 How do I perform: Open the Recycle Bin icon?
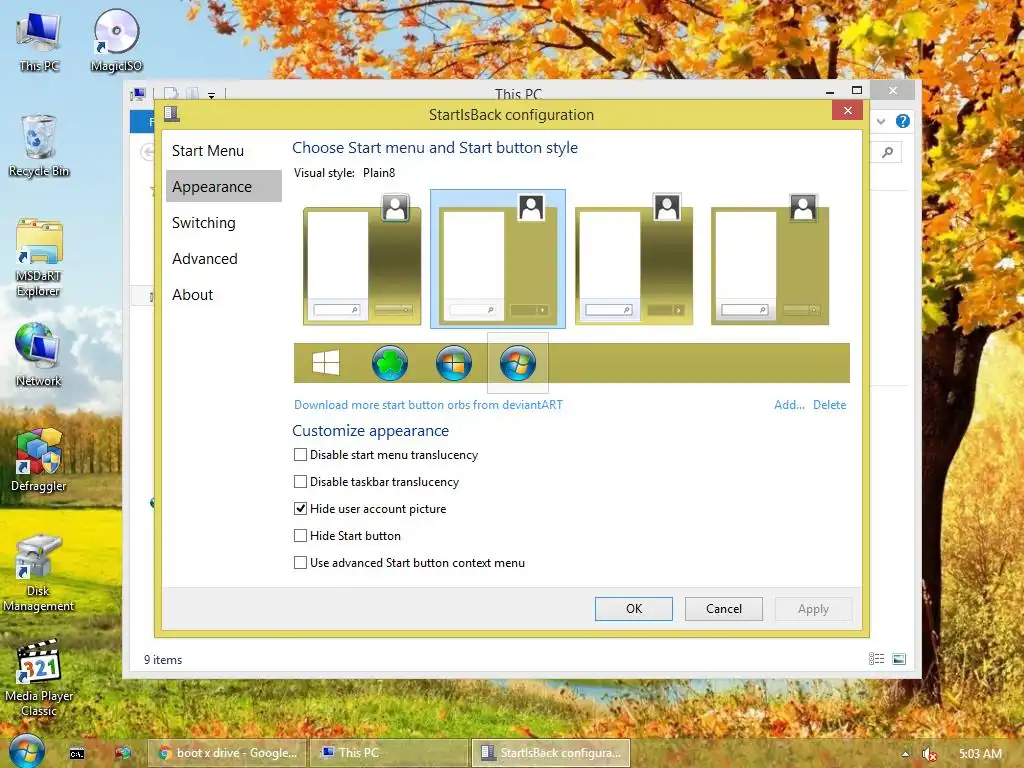(39, 147)
